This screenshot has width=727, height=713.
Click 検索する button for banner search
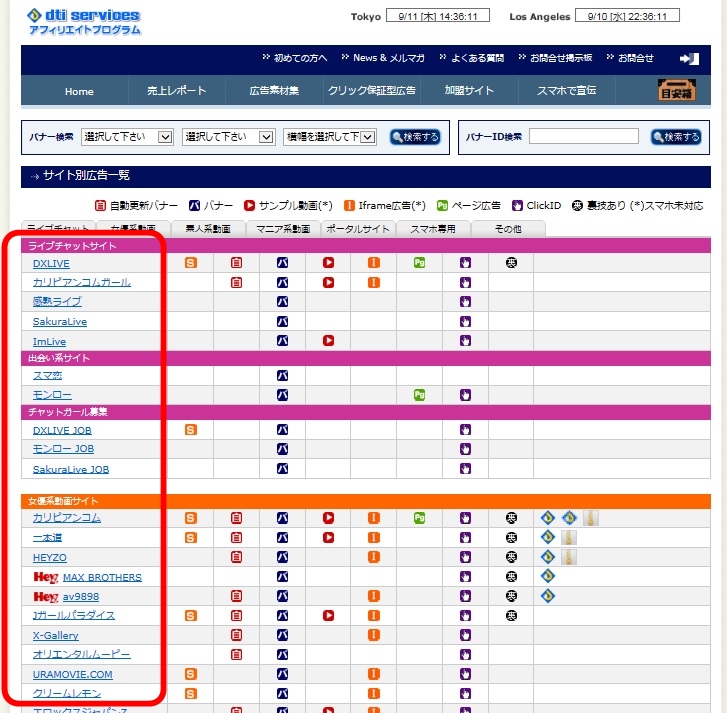click(415, 137)
